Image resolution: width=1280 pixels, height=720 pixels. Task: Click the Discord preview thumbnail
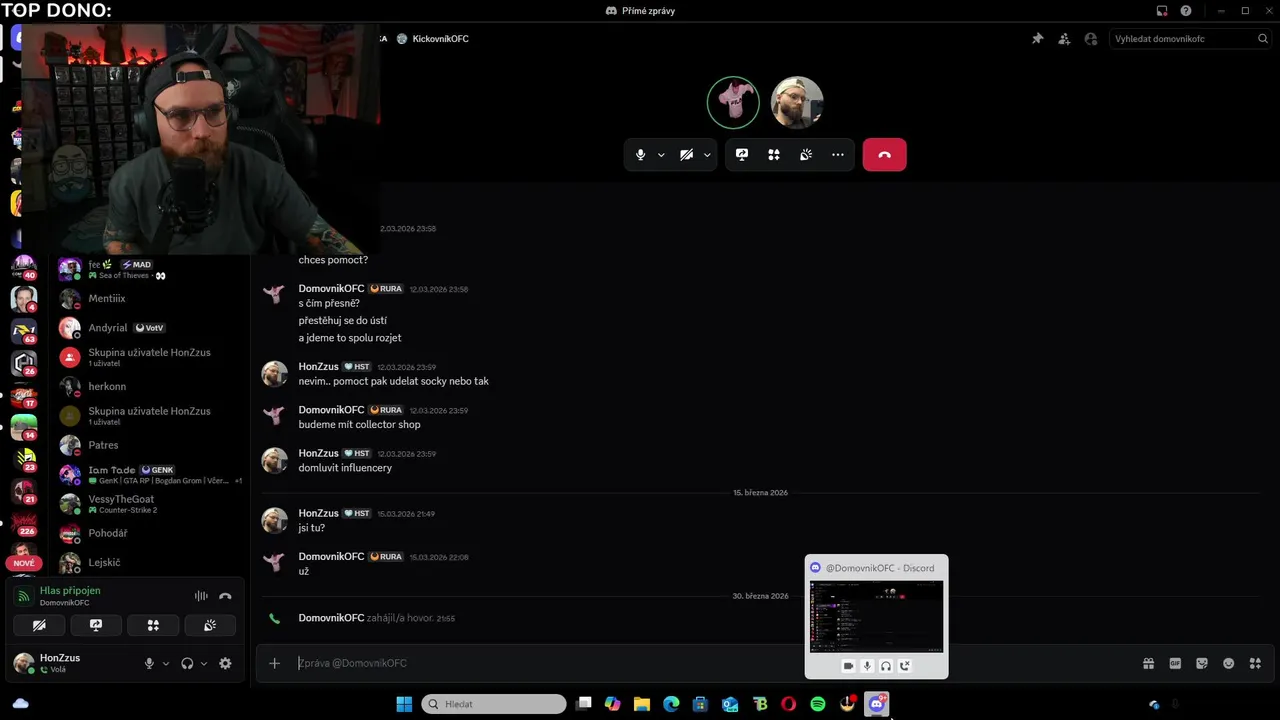(x=876, y=616)
